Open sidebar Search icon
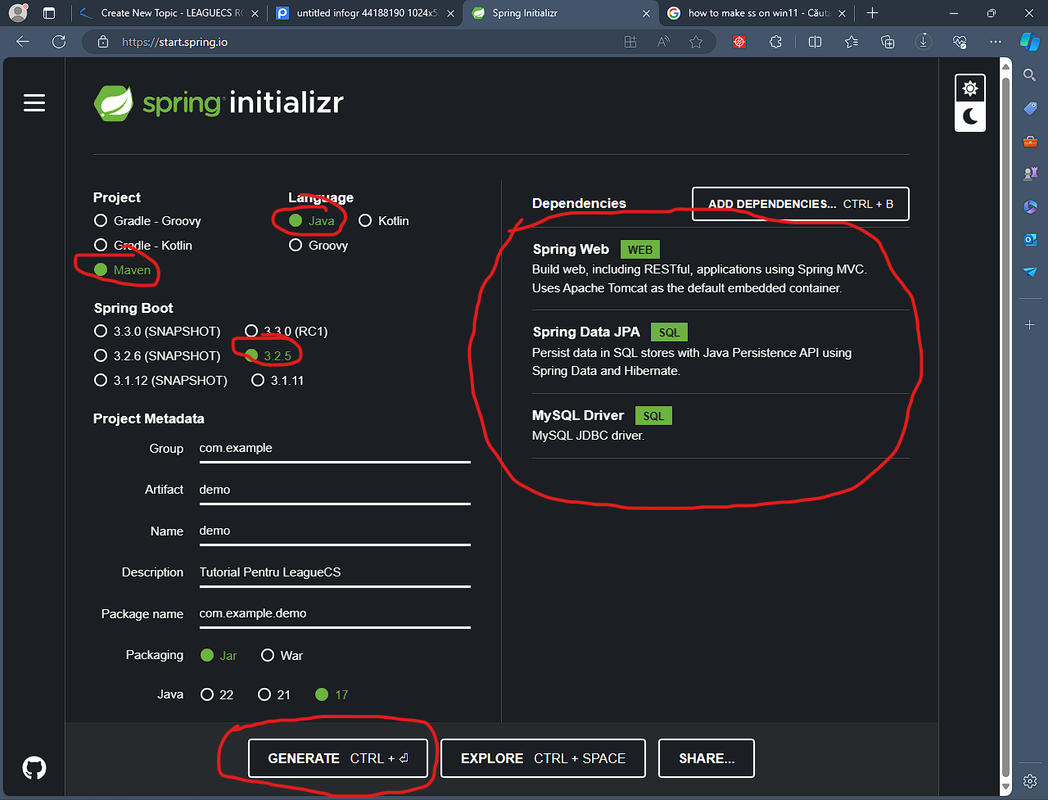This screenshot has height=800, width=1048. pos(1030,75)
